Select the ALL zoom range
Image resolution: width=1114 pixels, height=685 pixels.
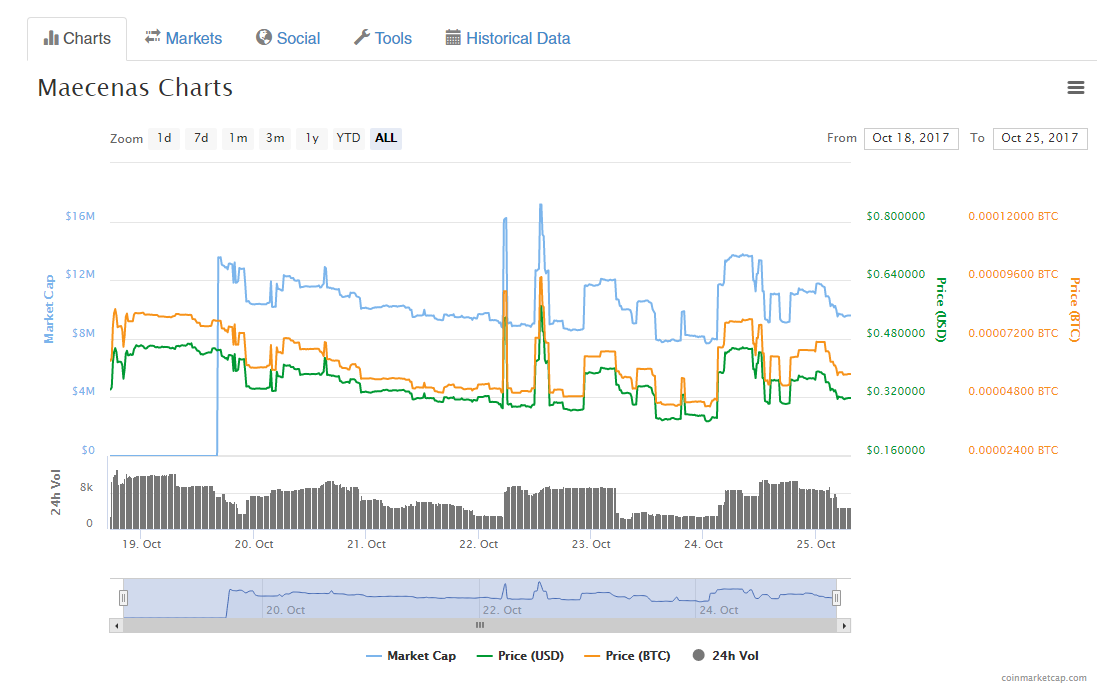click(x=386, y=138)
